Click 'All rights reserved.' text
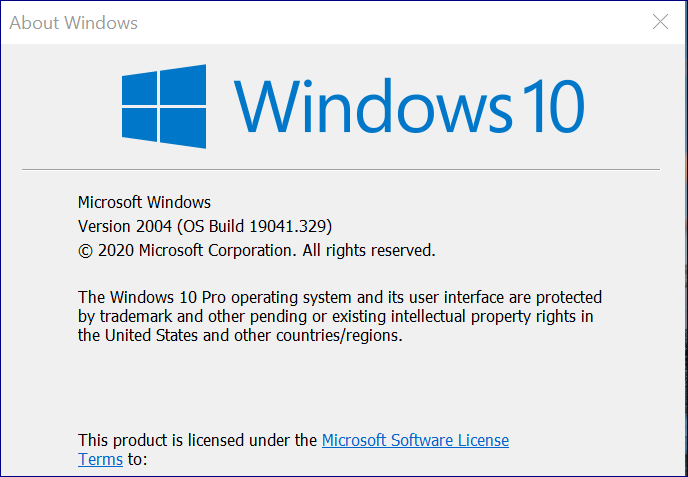688x477 pixels. click(x=367, y=250)
